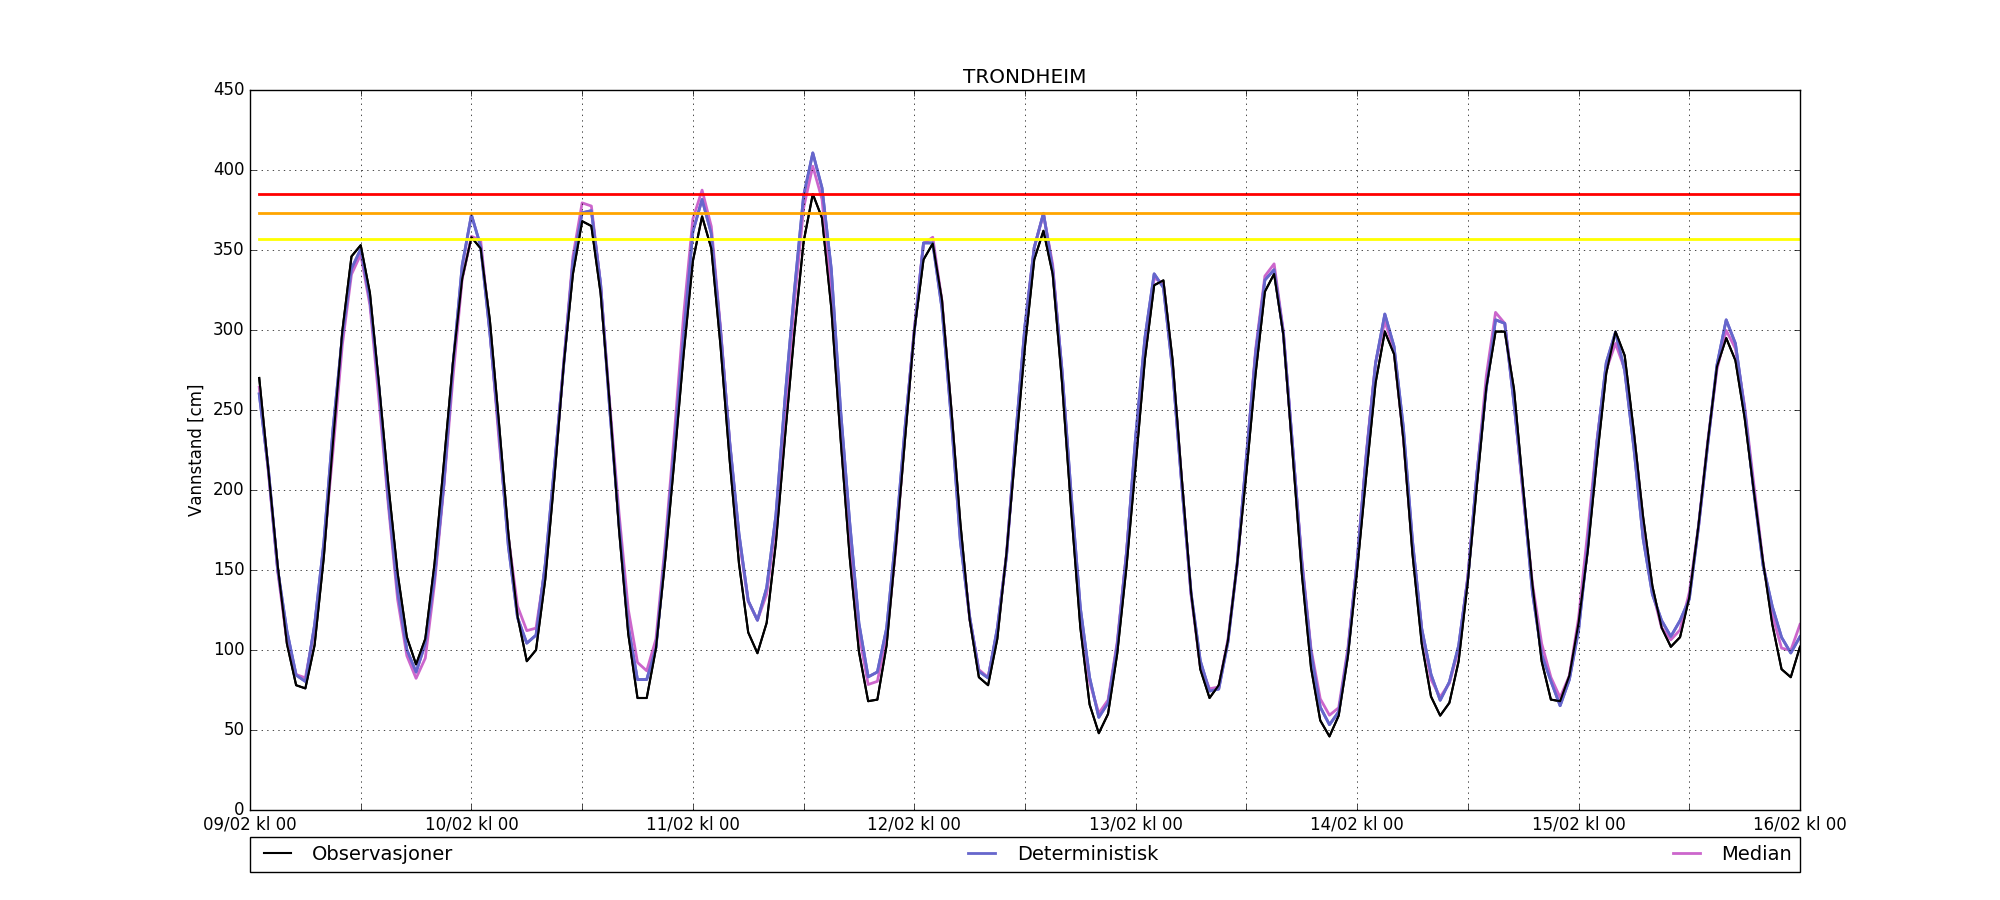Click the 50 y-axis tick label
The width and height of the screenshot is (2000, 900).
pyautogui.click(x=234, y=730)
